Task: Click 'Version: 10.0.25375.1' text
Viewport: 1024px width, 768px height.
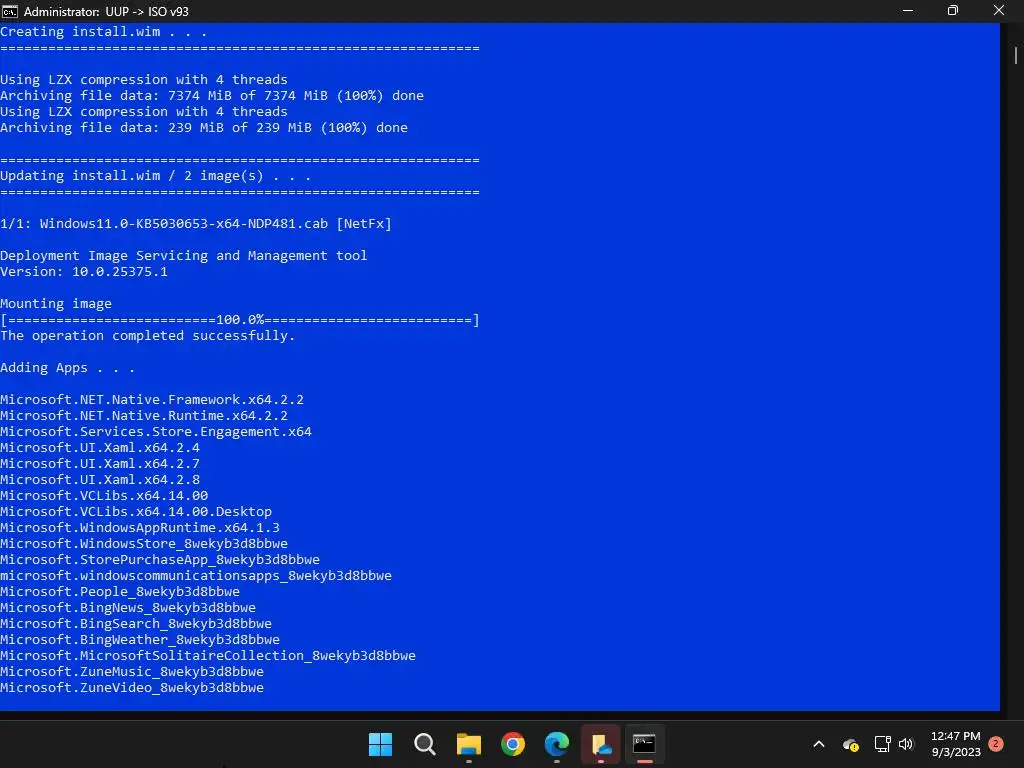Action: click(84, 272)
